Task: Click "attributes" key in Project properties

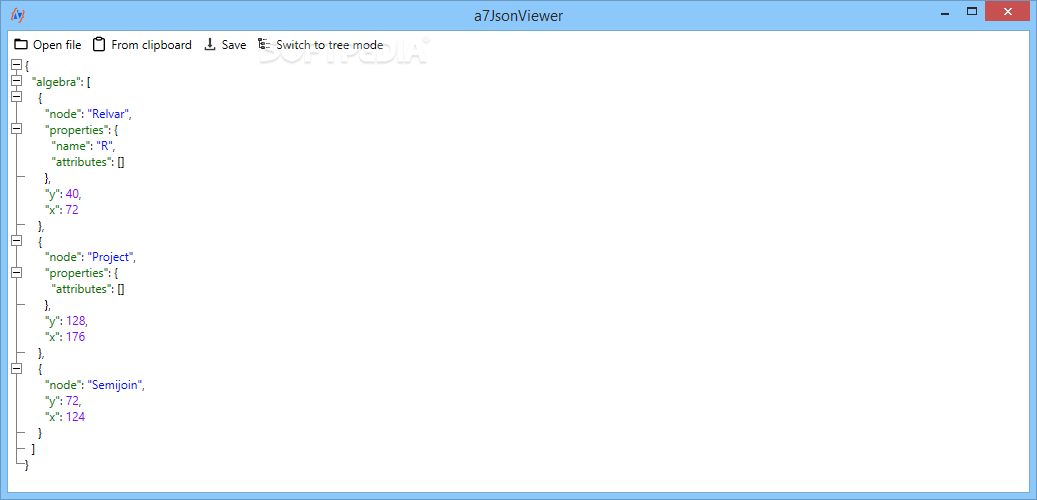Action: (79, 289)
